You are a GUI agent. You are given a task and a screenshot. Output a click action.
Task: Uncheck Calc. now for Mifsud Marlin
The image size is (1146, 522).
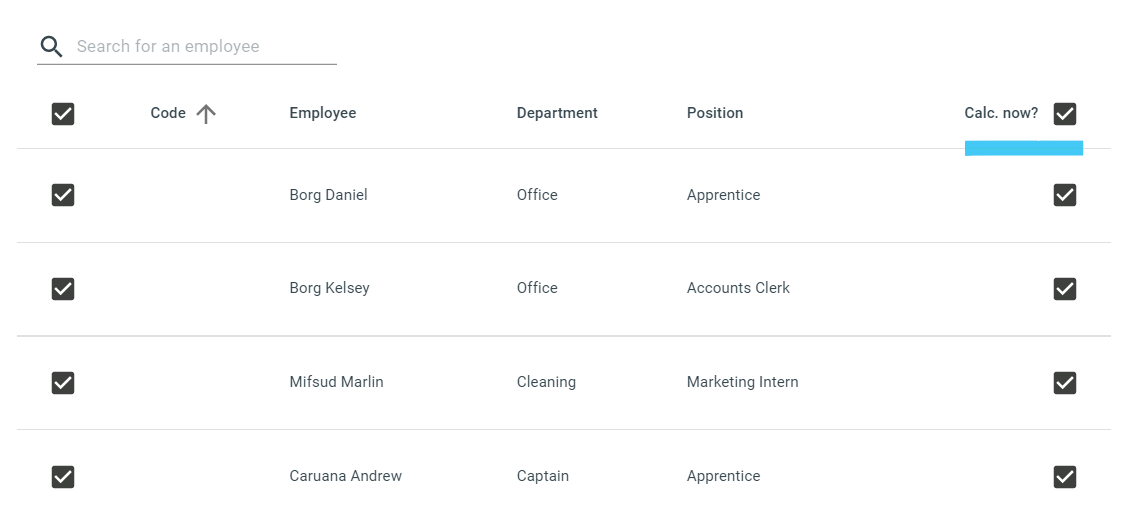(1064, 382)
